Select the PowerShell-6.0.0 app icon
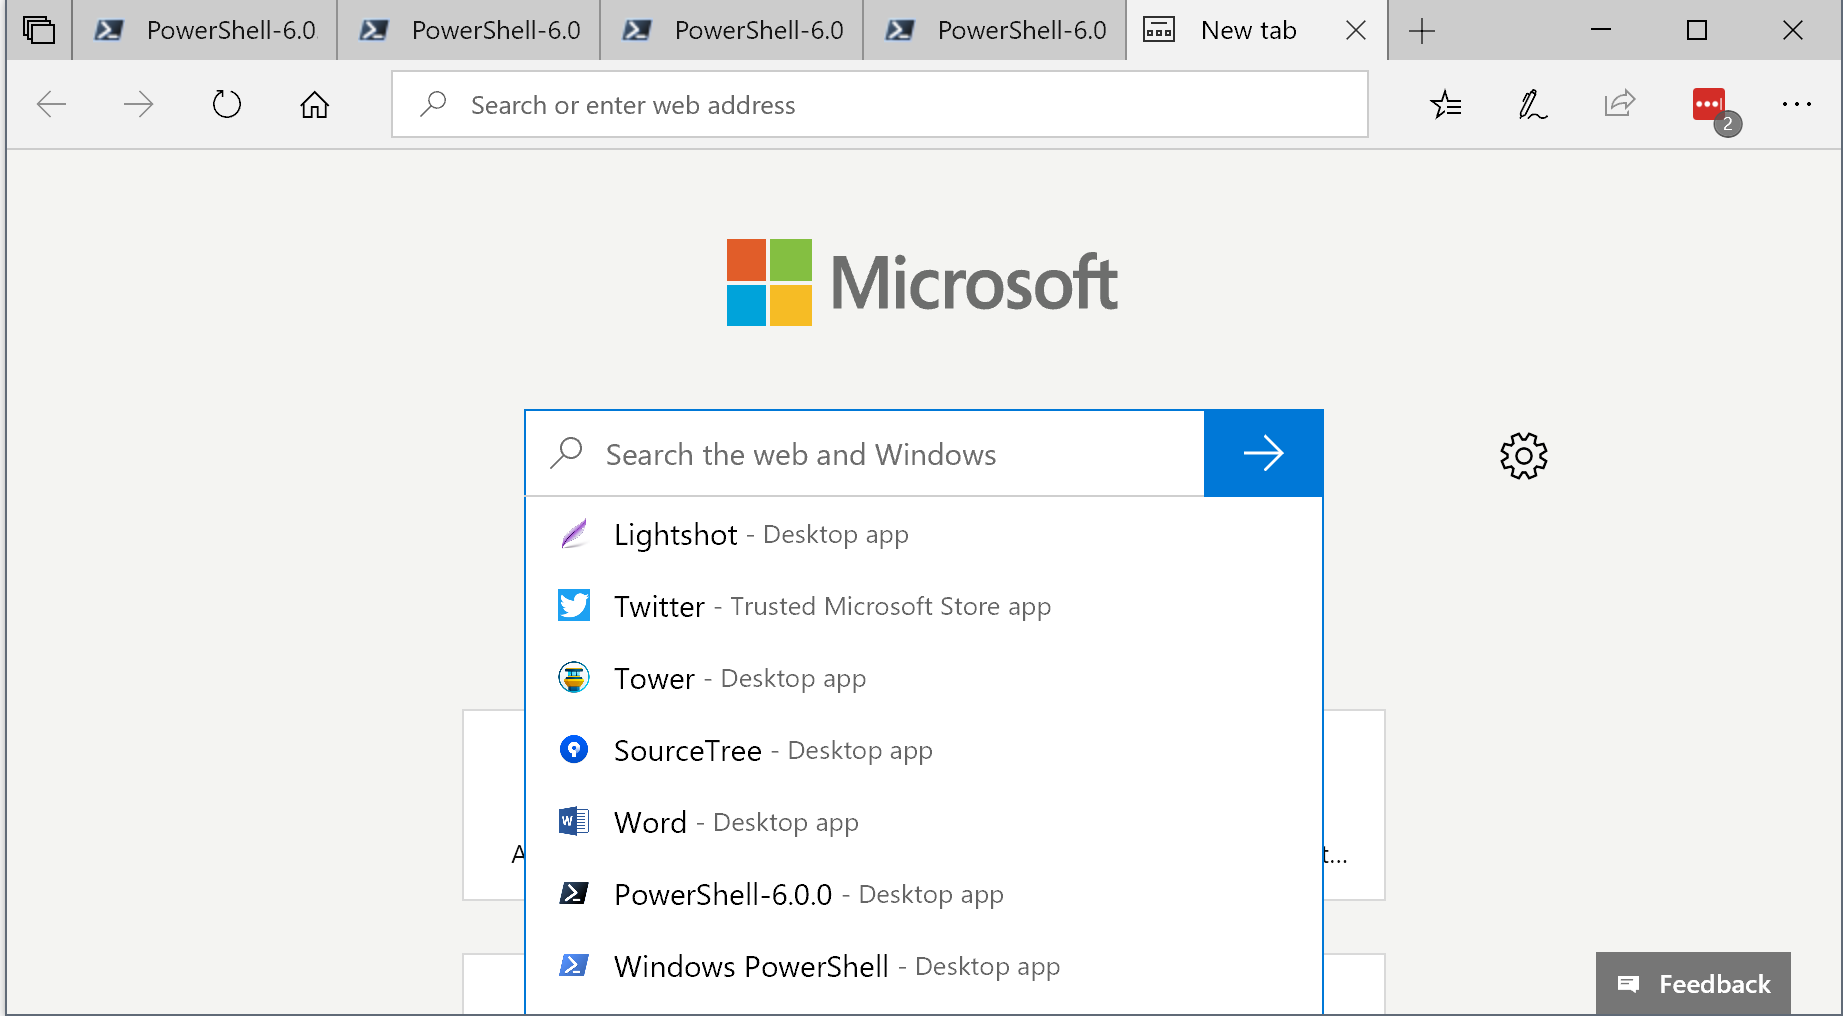 tap(574, 893)
